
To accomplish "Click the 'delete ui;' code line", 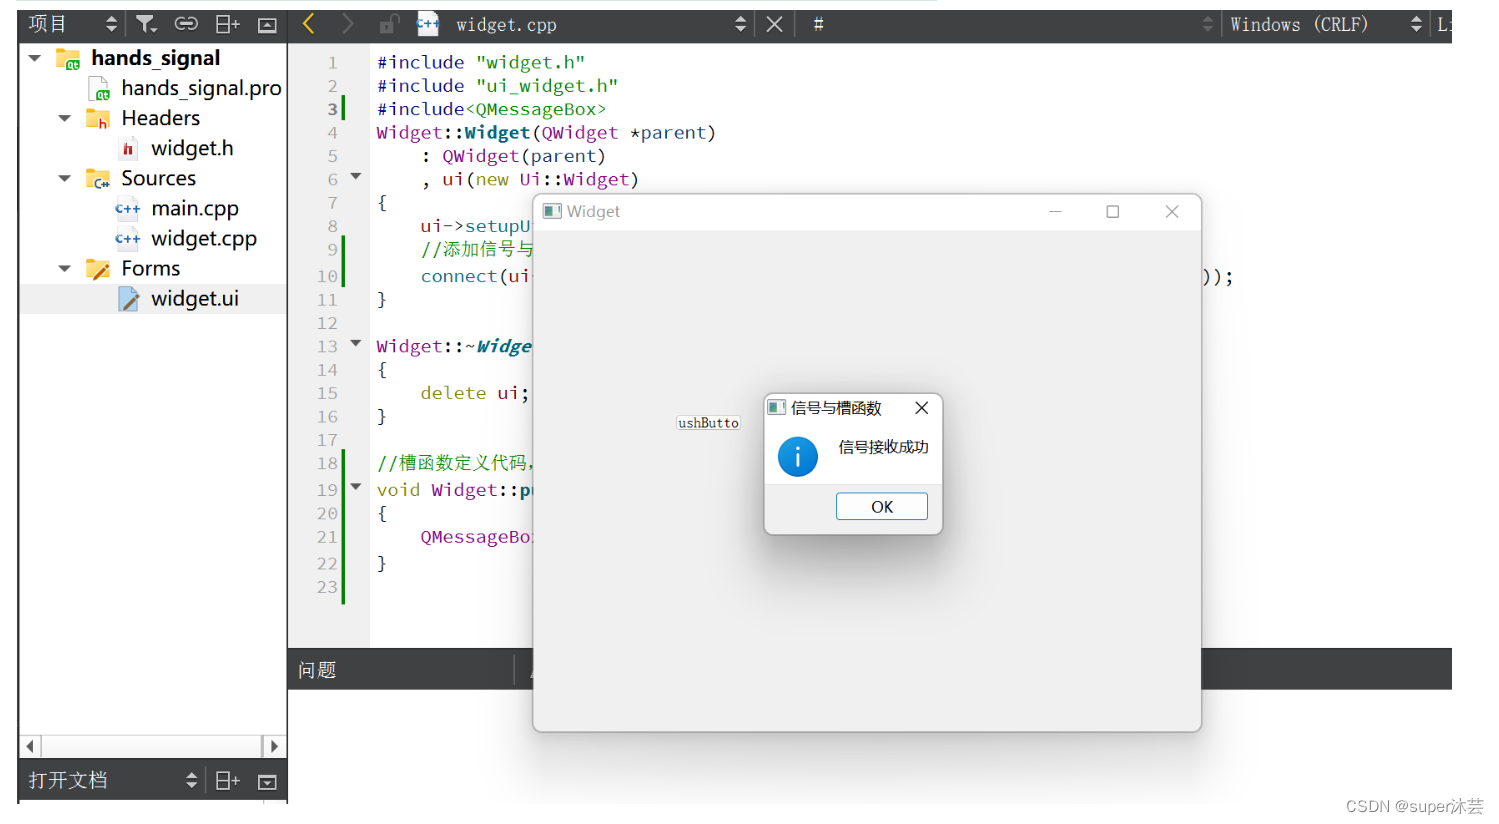I will click(x=475, y=393).
